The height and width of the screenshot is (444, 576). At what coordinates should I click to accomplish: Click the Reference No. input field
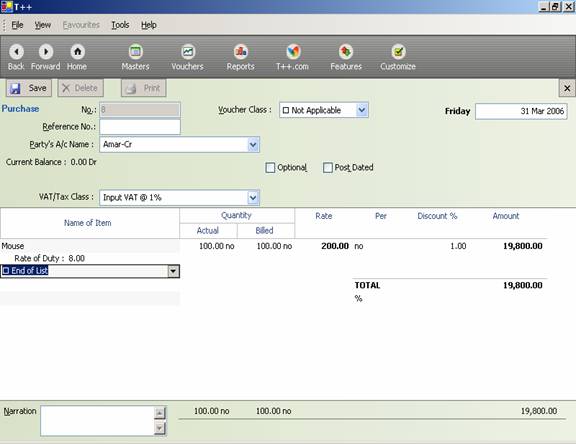pos(140,127)
